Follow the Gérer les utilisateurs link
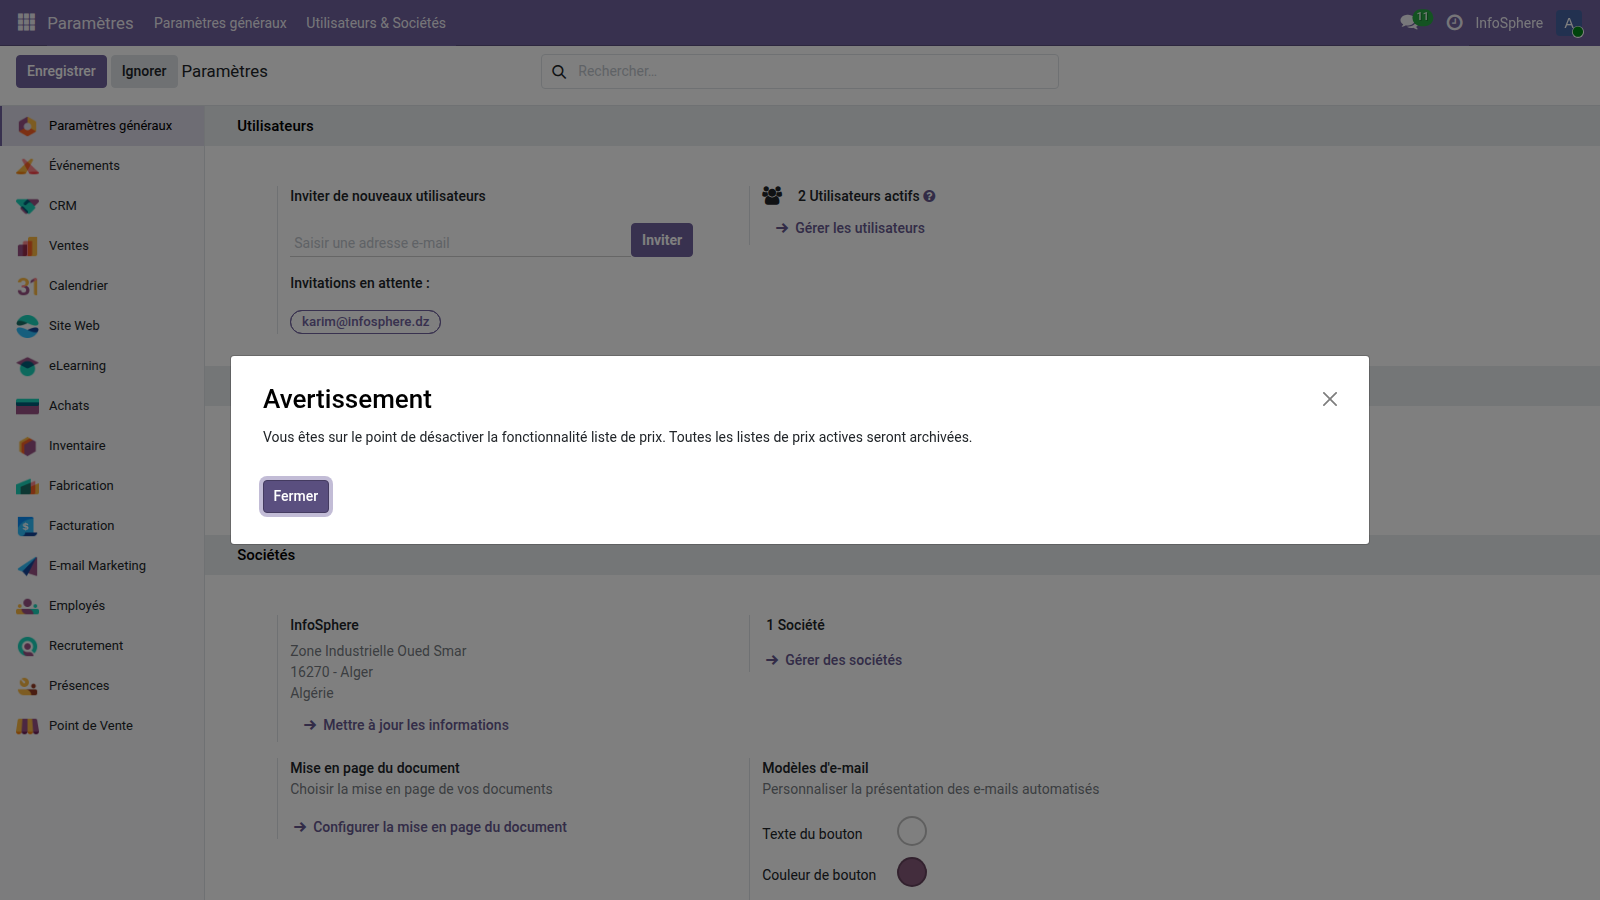 coord(859,228)
